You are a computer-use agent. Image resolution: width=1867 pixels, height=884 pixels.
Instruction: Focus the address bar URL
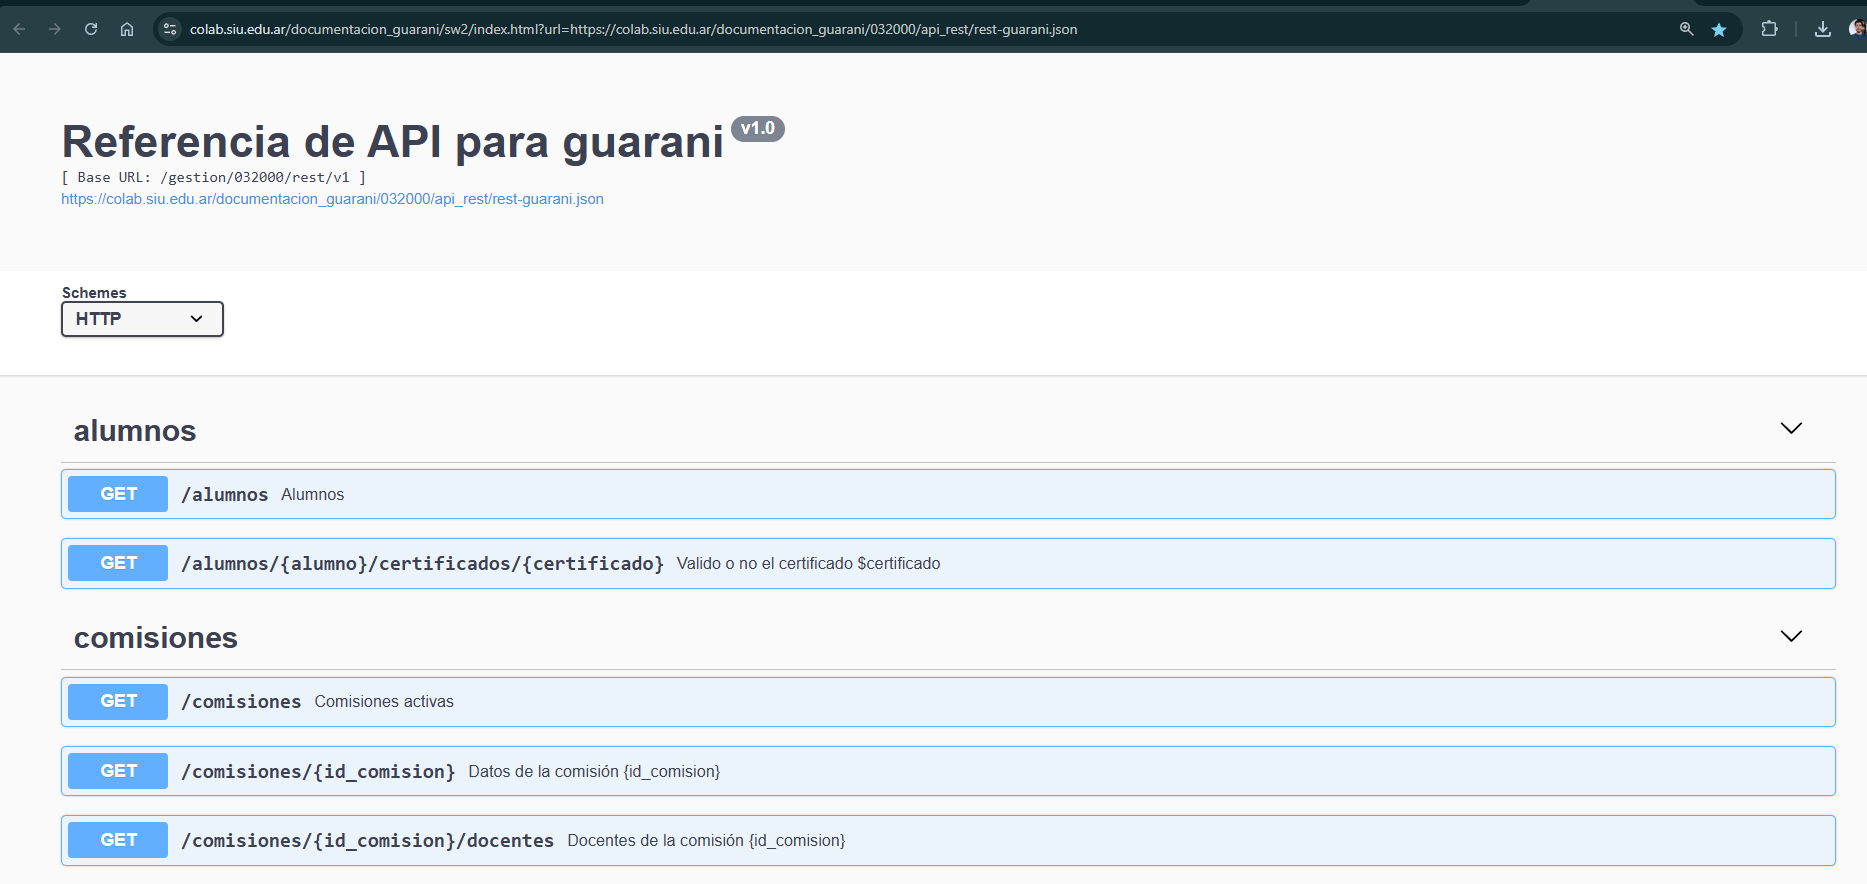[x=633, y=29]
